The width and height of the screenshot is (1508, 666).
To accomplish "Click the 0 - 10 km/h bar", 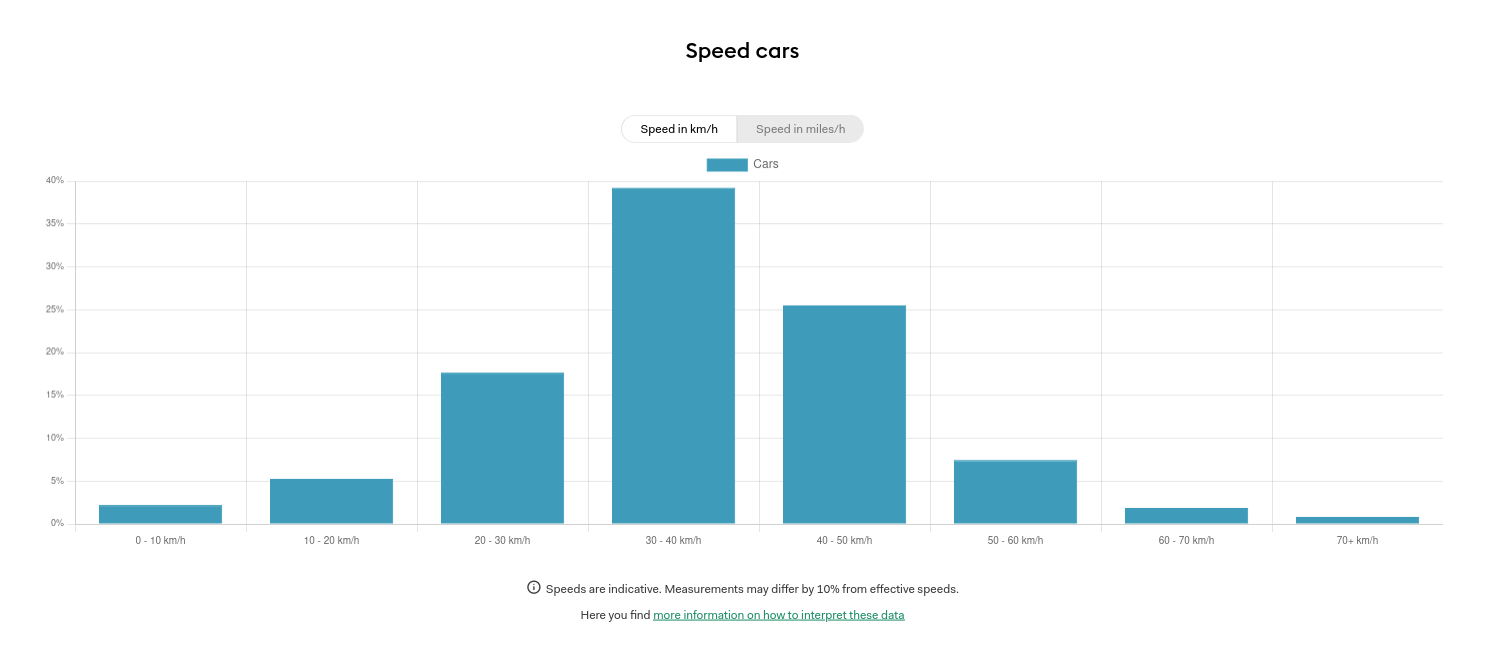I will (x=160, y=514).
